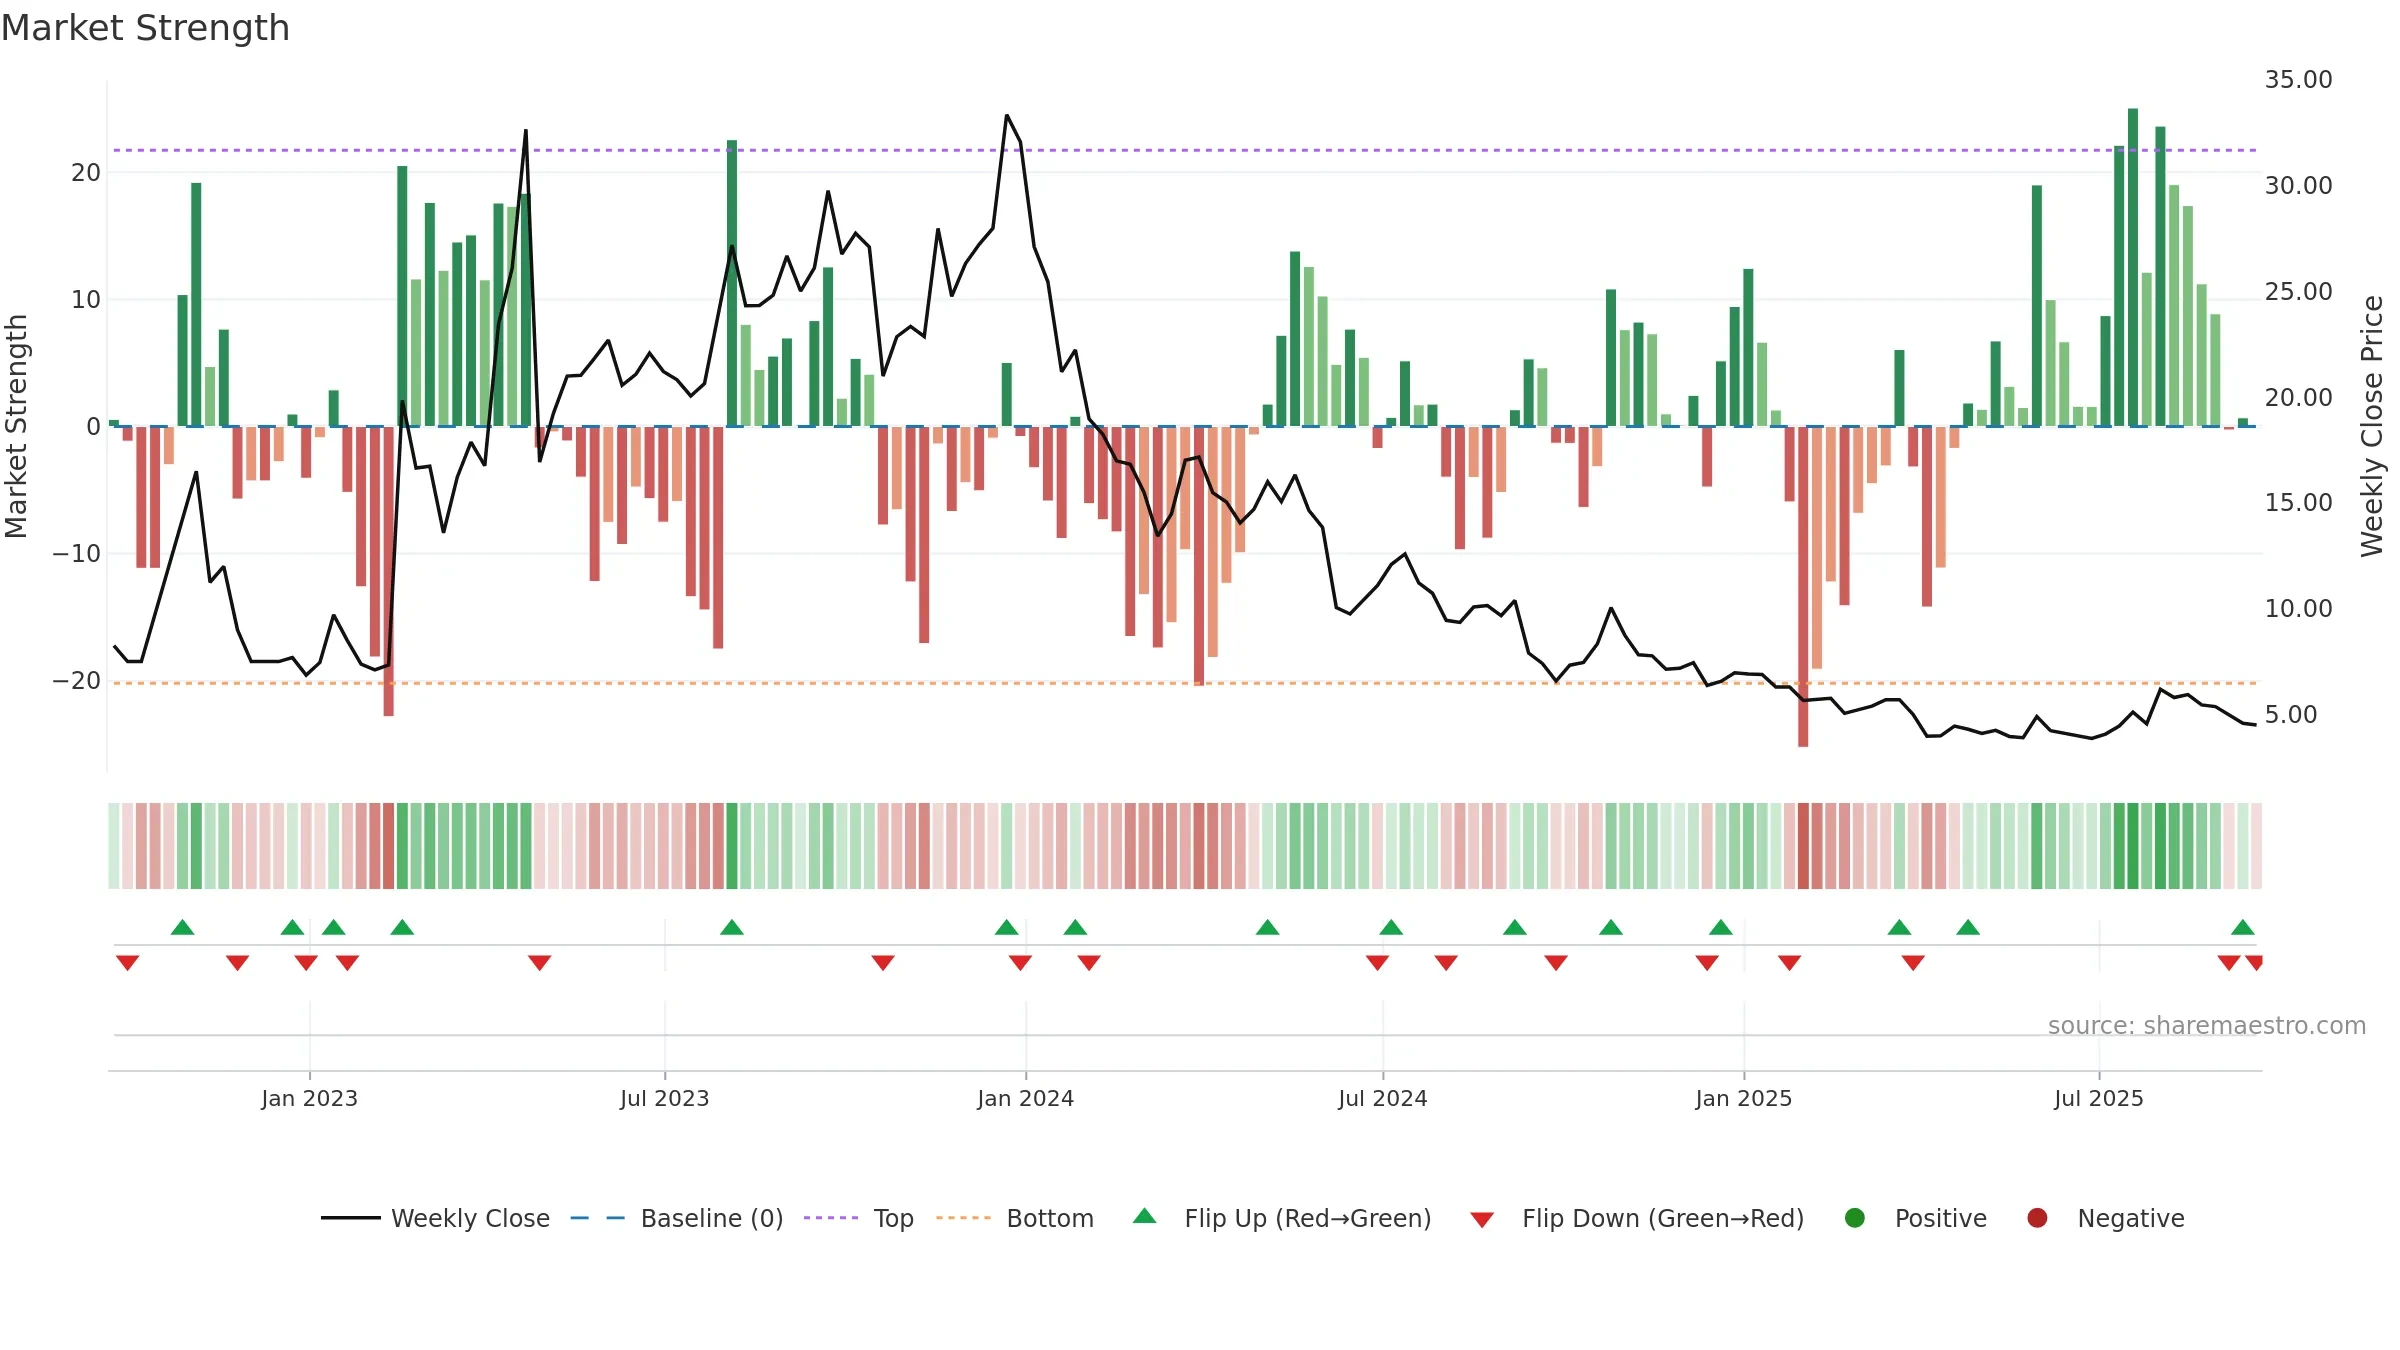Click the sharemaestro.com source text
Screen dimensions: 2400x1350
coord(2207,1025)
